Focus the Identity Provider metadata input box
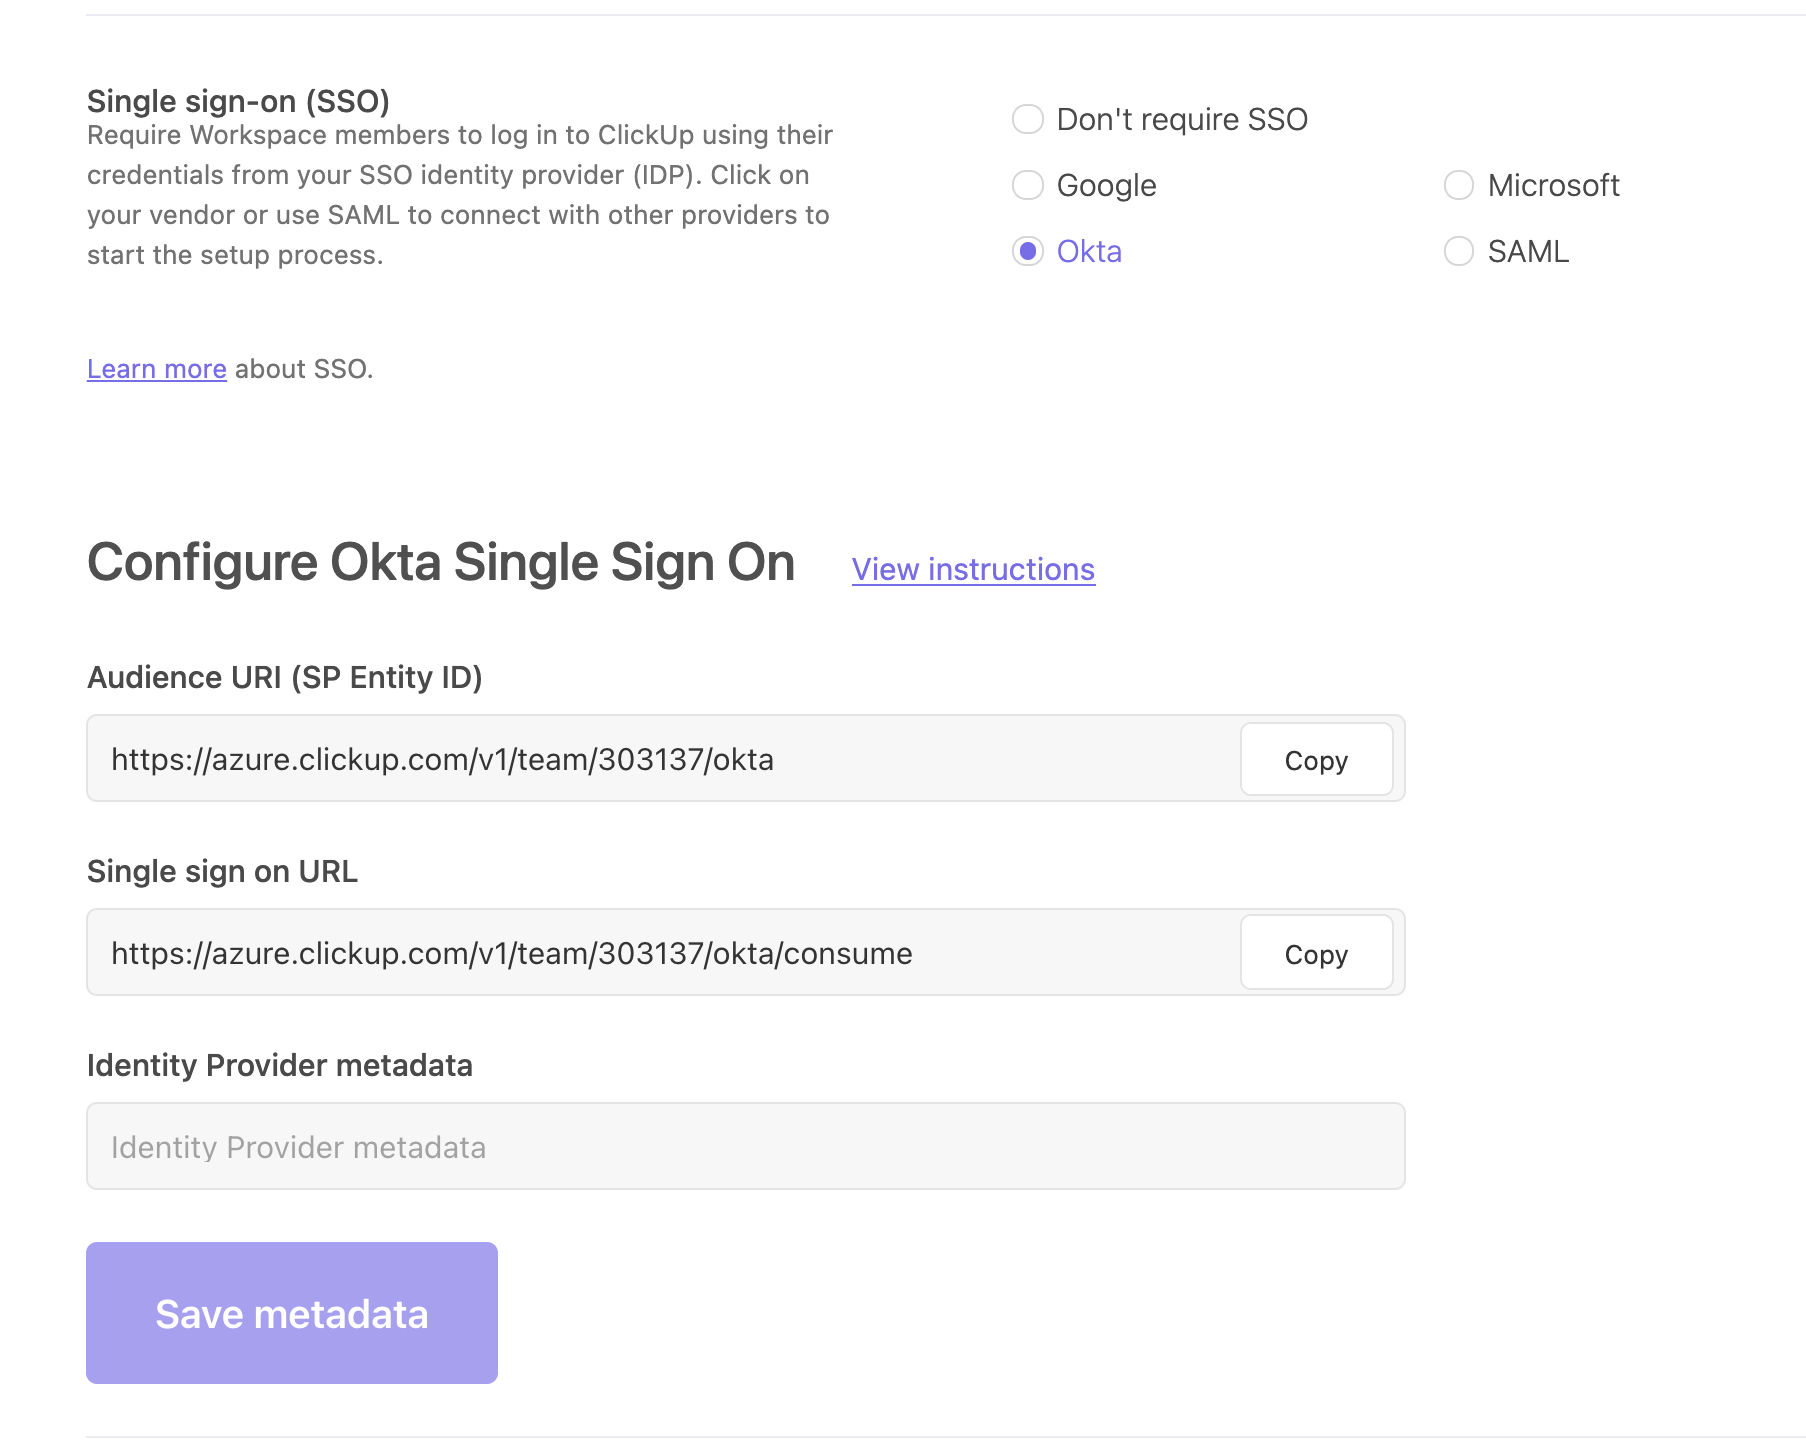 pyautogui.click(x=745, y=1147)
